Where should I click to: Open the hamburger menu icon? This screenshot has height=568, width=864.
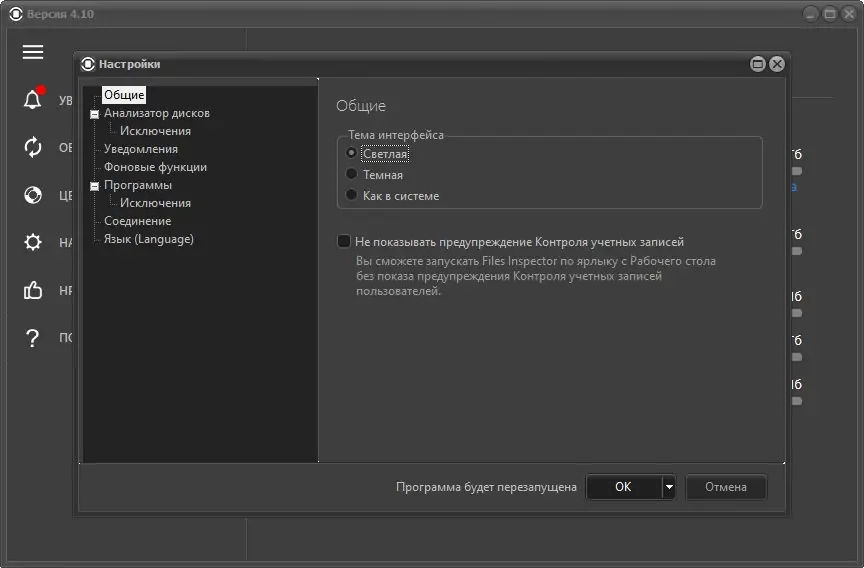(33, 52)
